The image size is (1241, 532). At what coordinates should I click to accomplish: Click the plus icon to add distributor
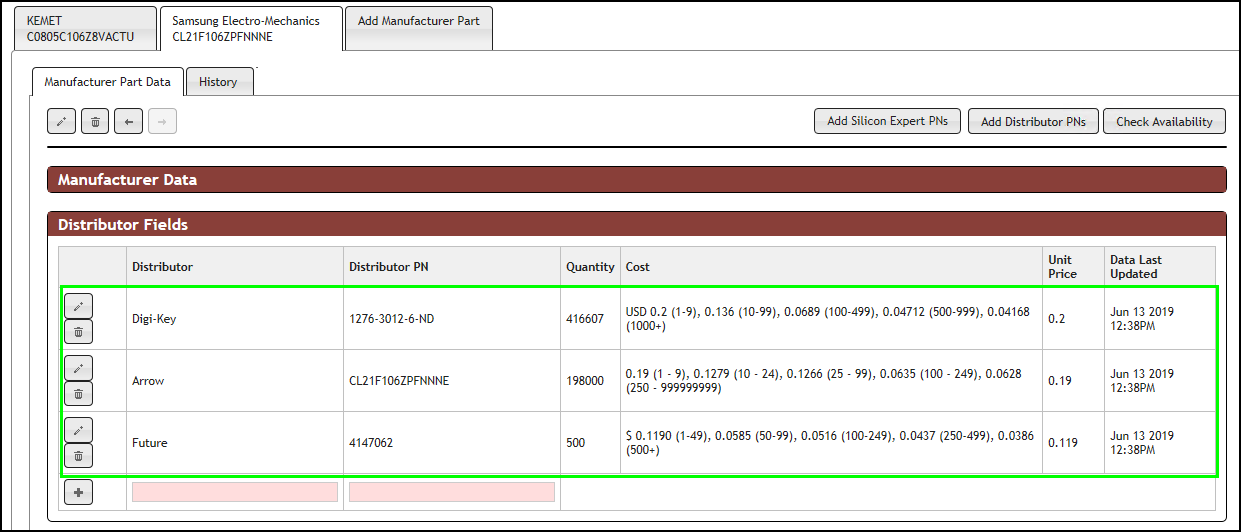click(78, 492)
